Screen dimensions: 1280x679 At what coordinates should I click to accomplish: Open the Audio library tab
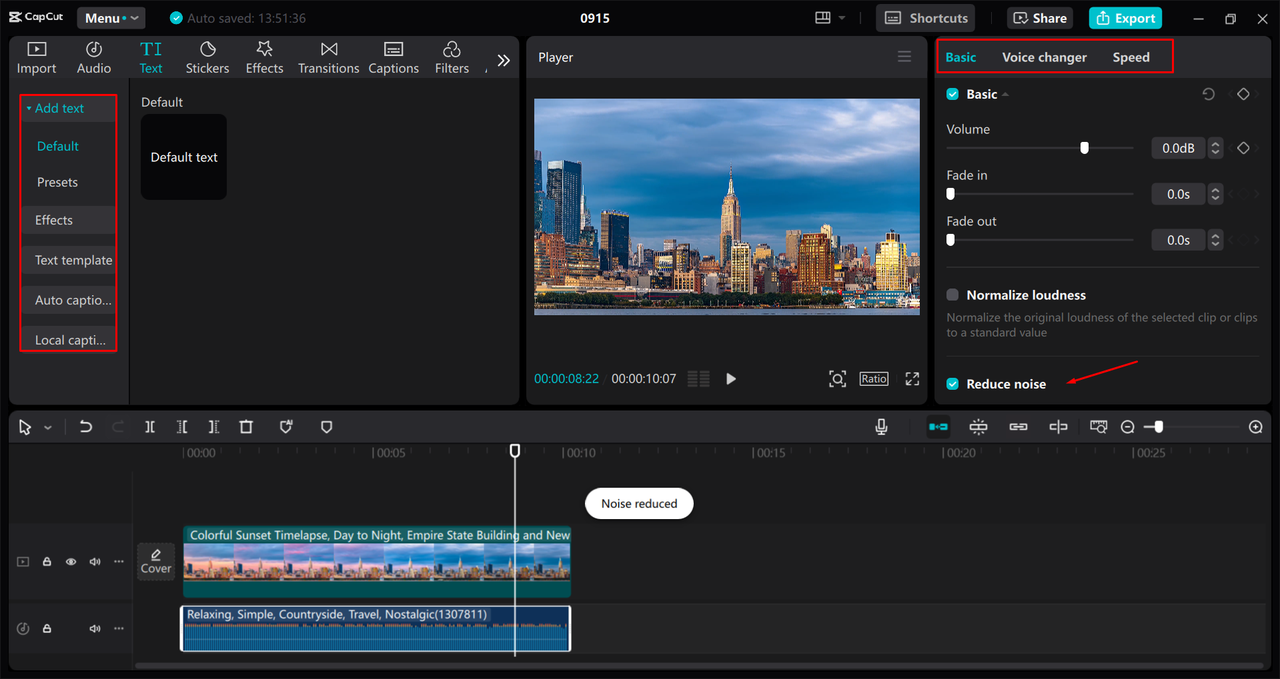pyautogui.click(x=94, y=58)
